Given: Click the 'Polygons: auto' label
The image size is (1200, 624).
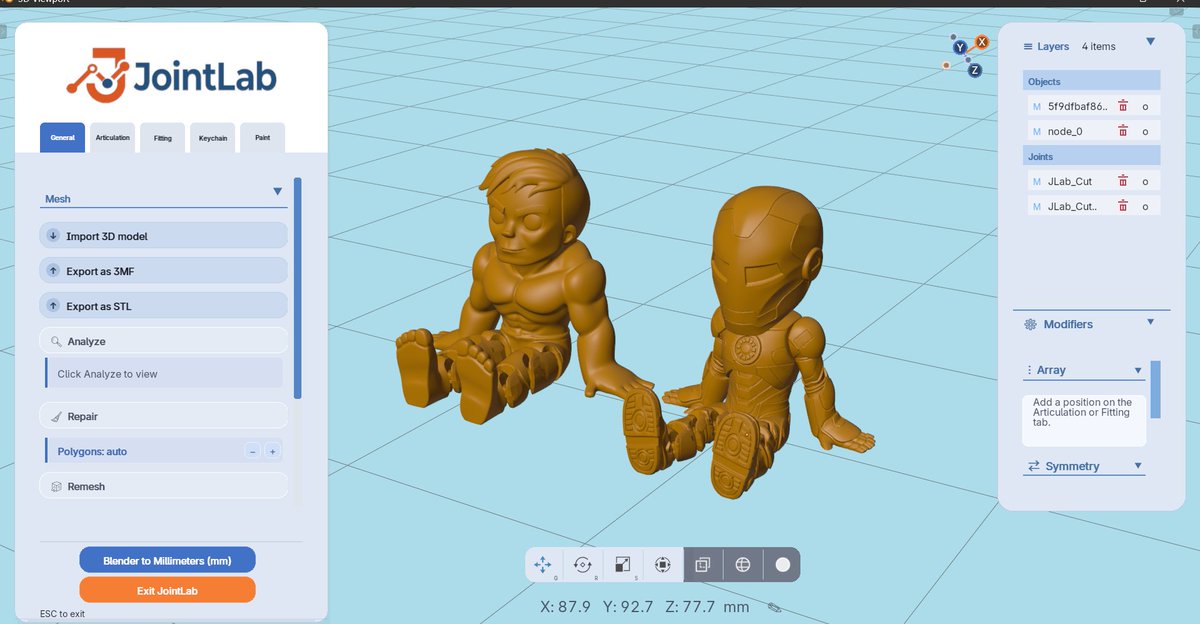Looking at the screenshot, I should pyautogui.click(x=92, y=452).
